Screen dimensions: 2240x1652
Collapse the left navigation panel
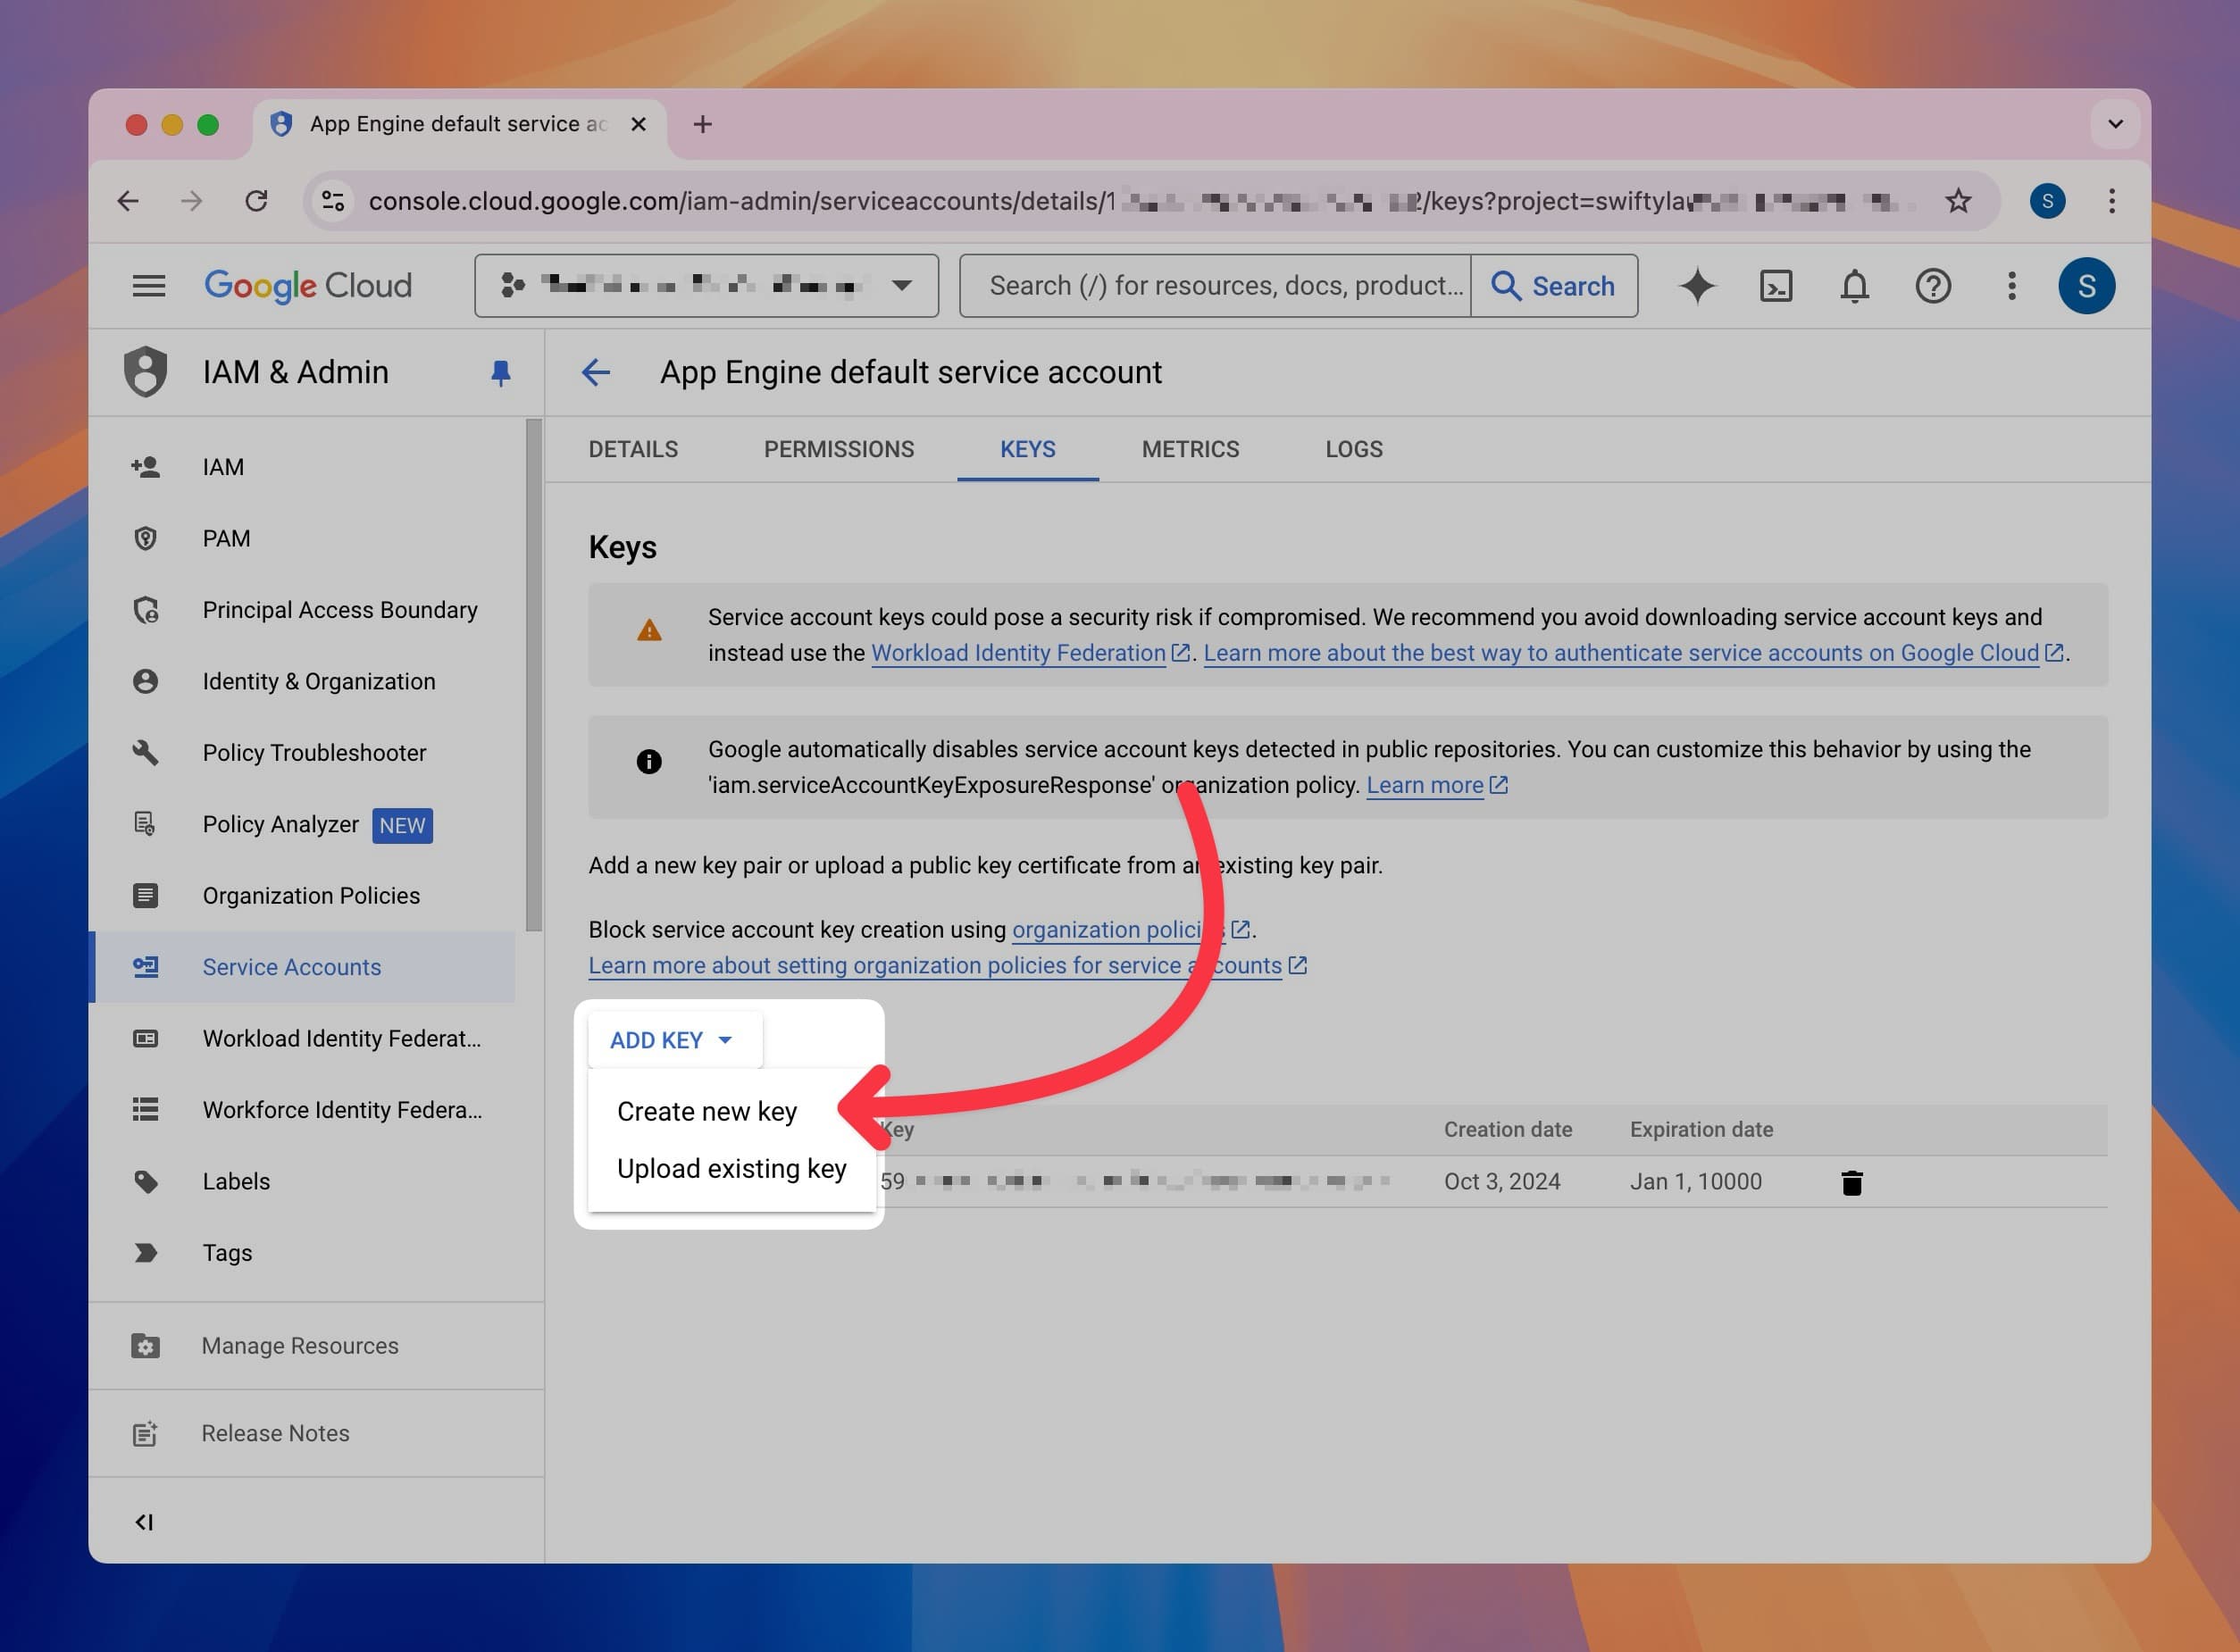coord(144,1522)
